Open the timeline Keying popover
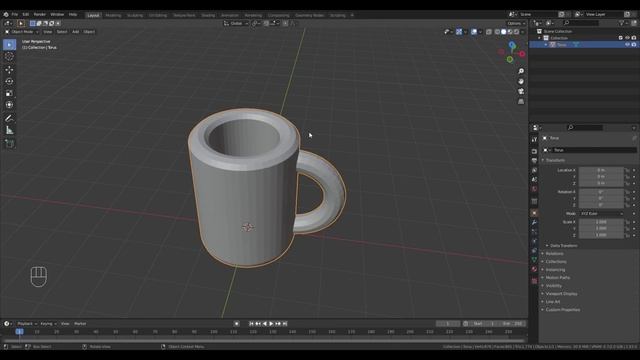The width and height of the screenshot is (640, 360). tap(48, 324)
